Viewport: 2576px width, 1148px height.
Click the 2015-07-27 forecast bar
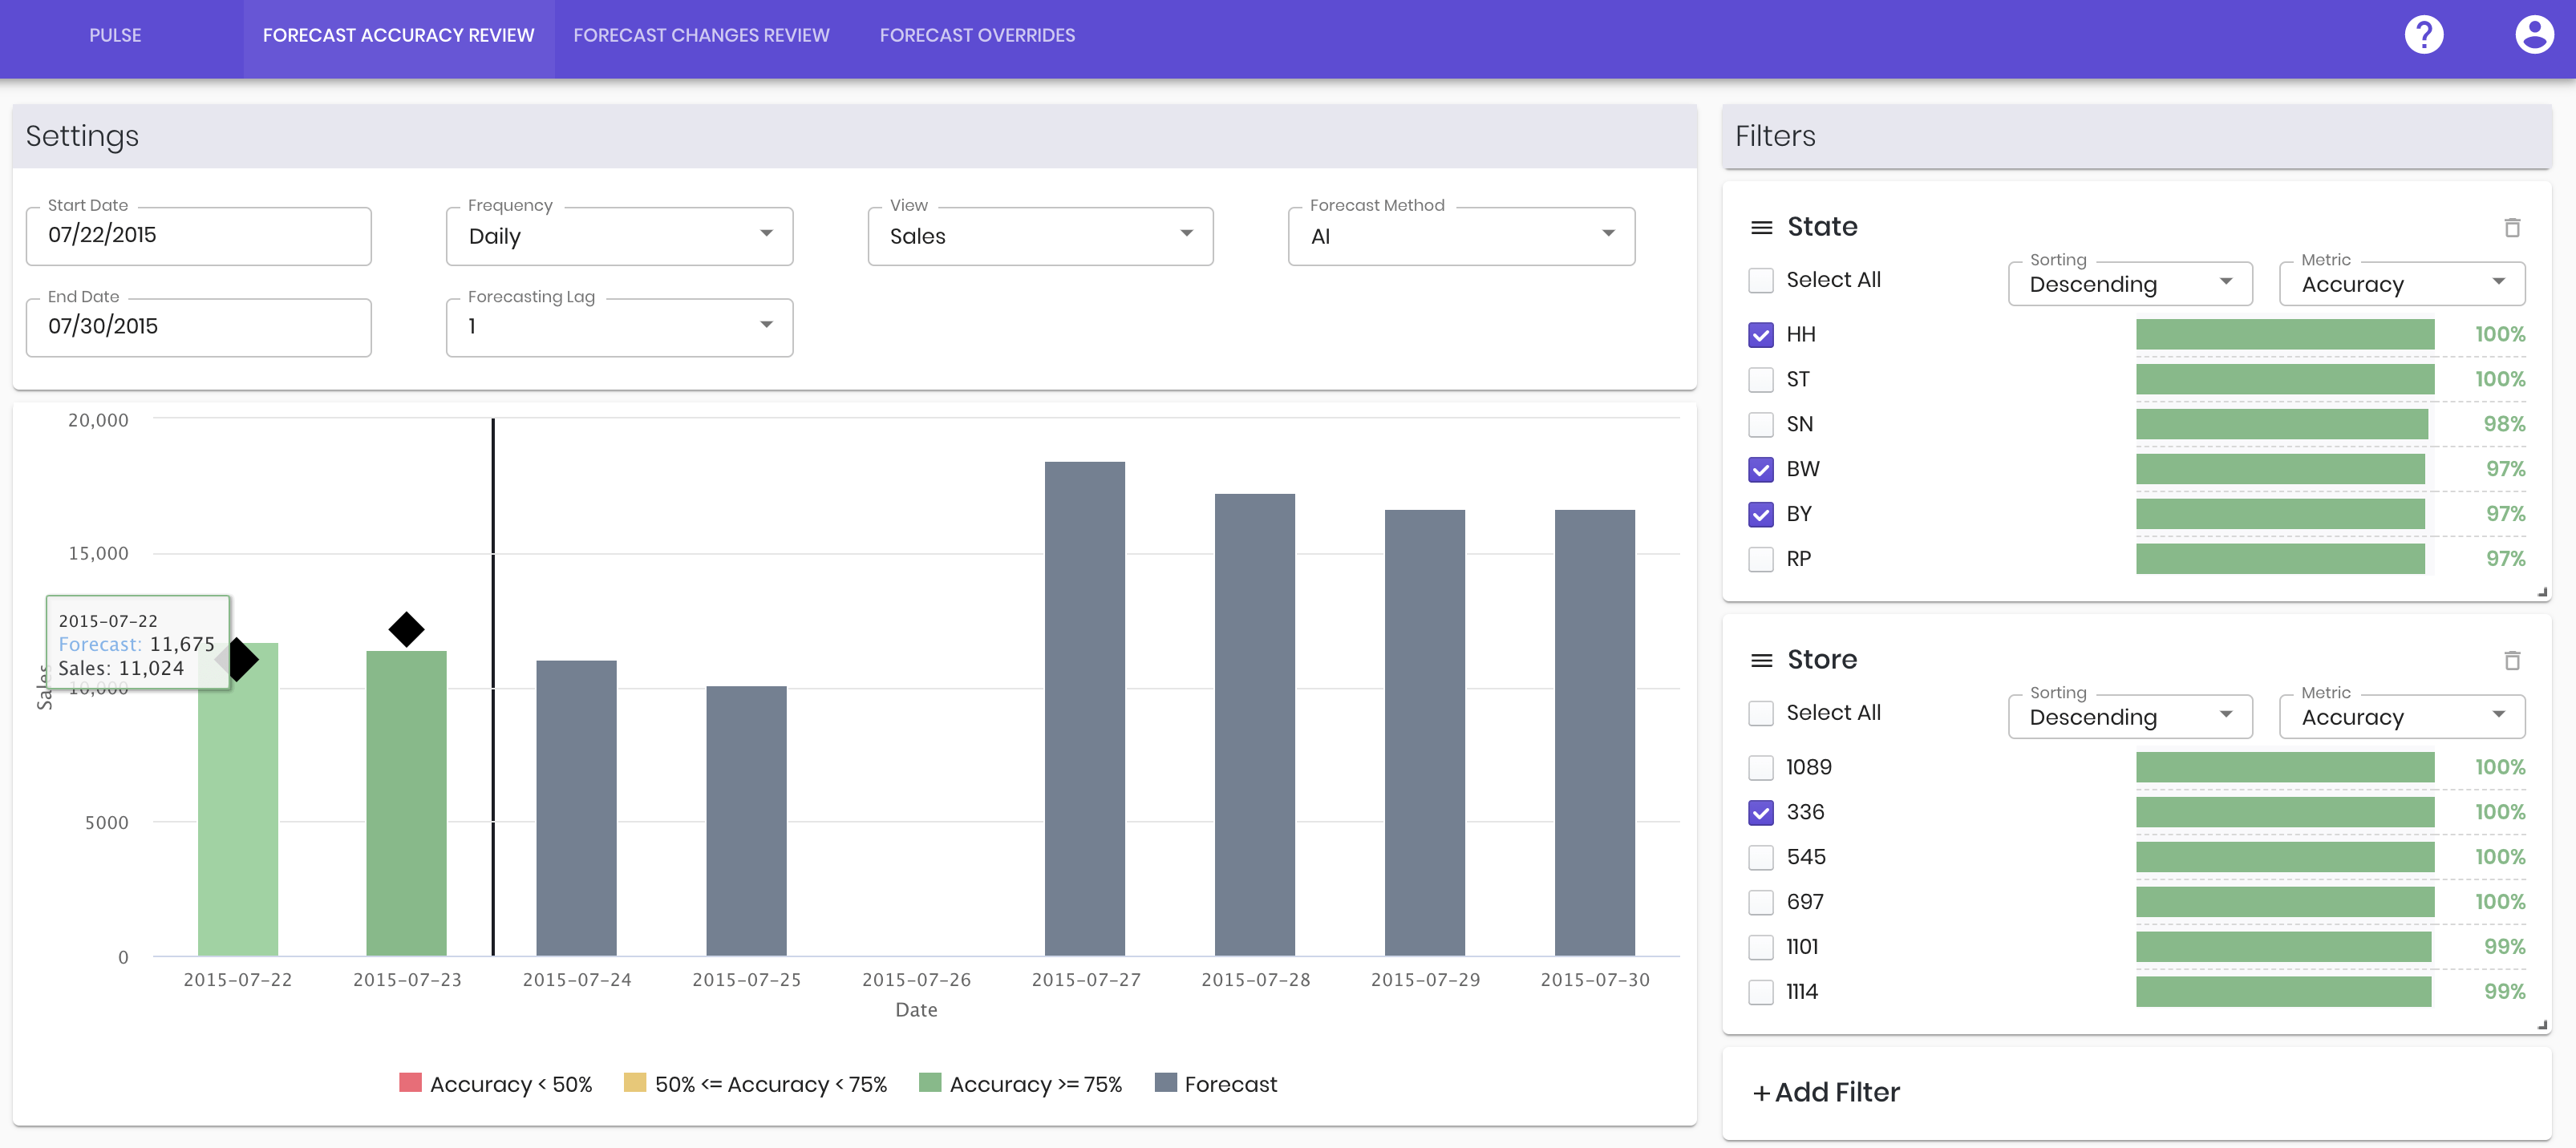[1085, 708]
